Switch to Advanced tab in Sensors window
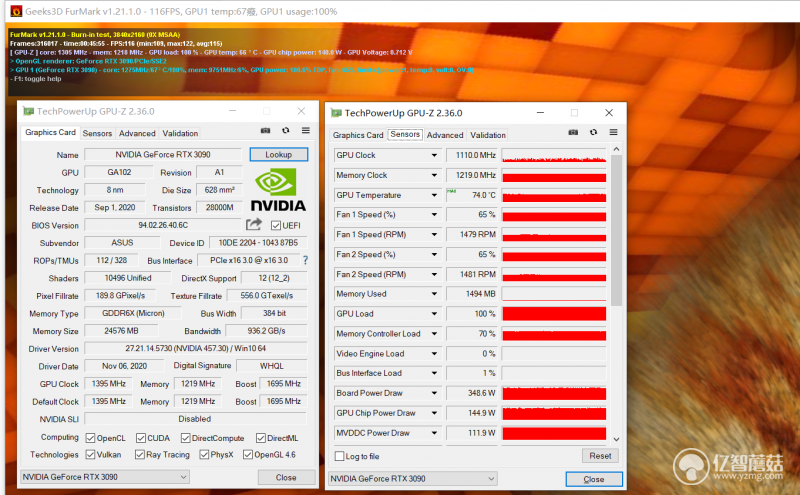This screenshot has height=495, width=800. 445,135
